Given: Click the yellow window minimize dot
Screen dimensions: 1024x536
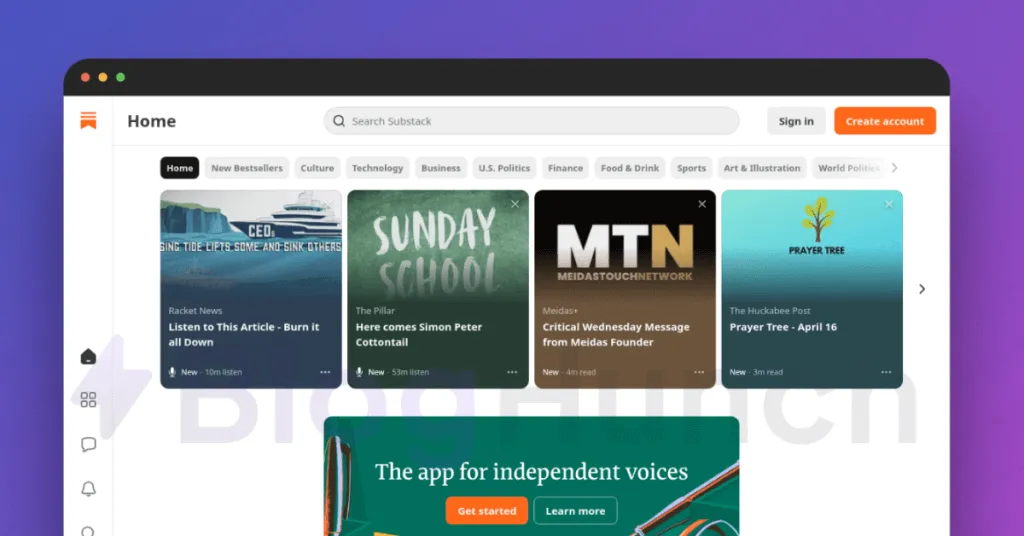Looking at the screenshot, I should click(103, 77).
